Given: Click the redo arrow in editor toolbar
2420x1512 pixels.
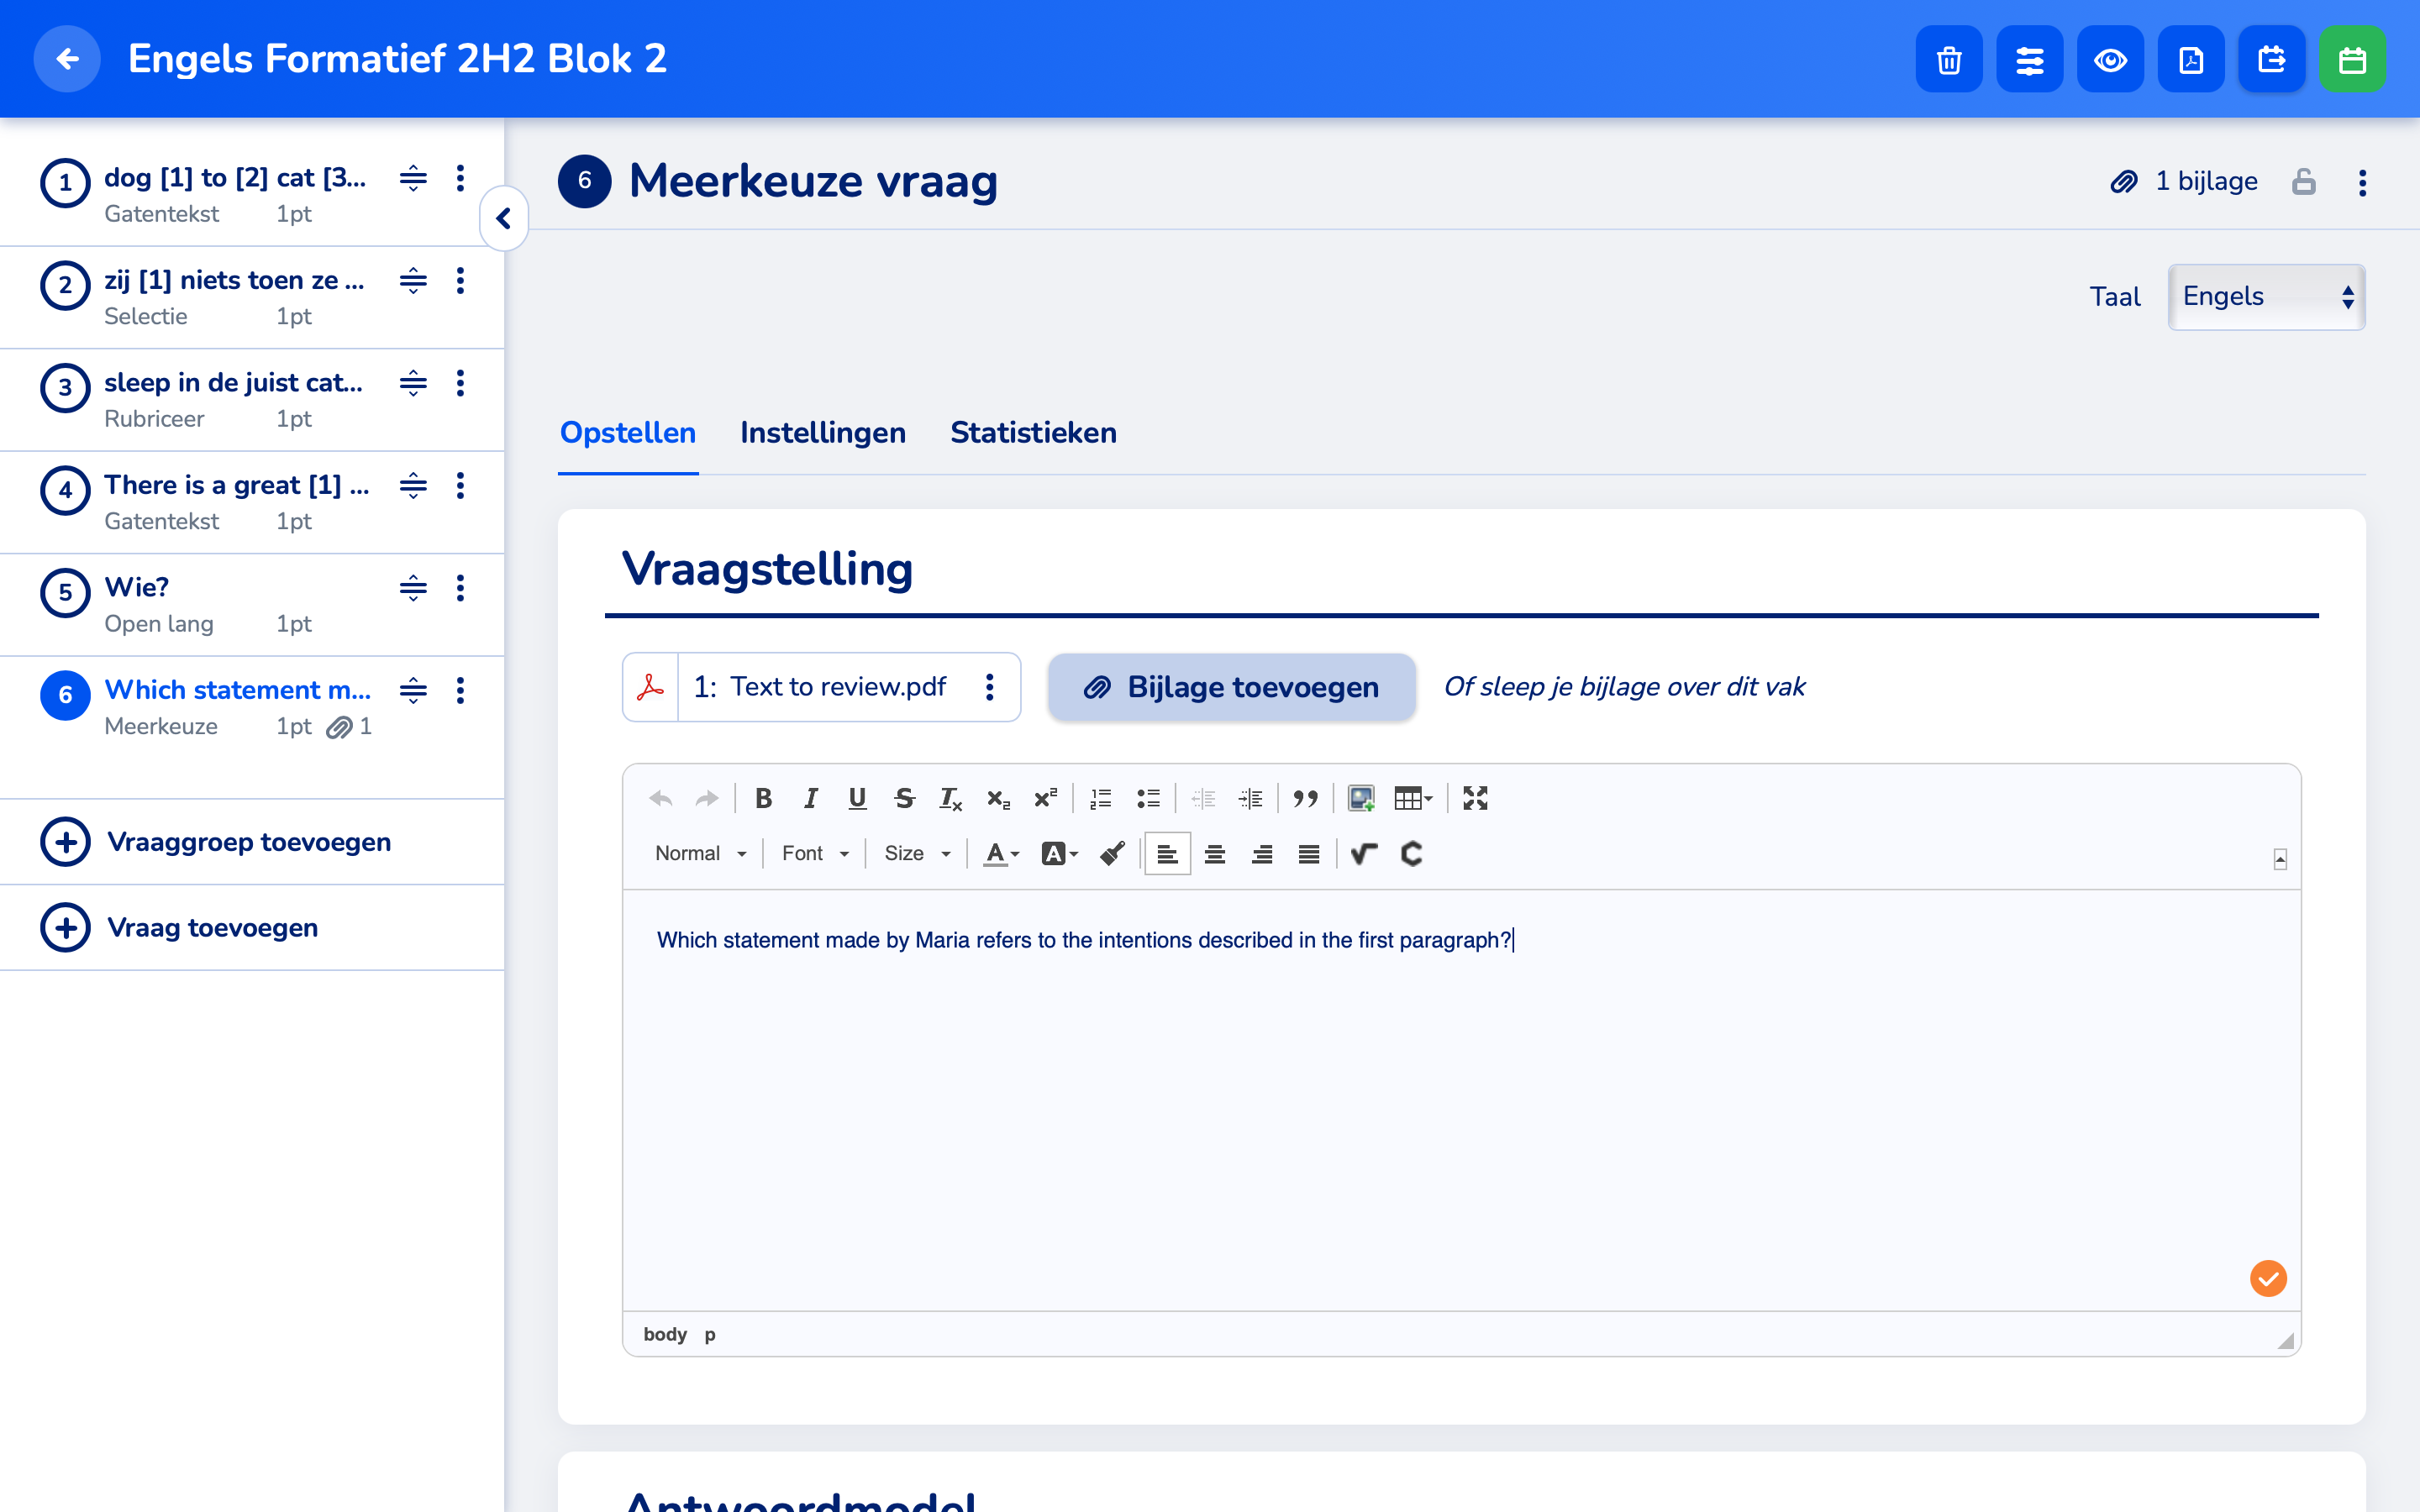Looking at the screenshot, I should click(707, 798).
